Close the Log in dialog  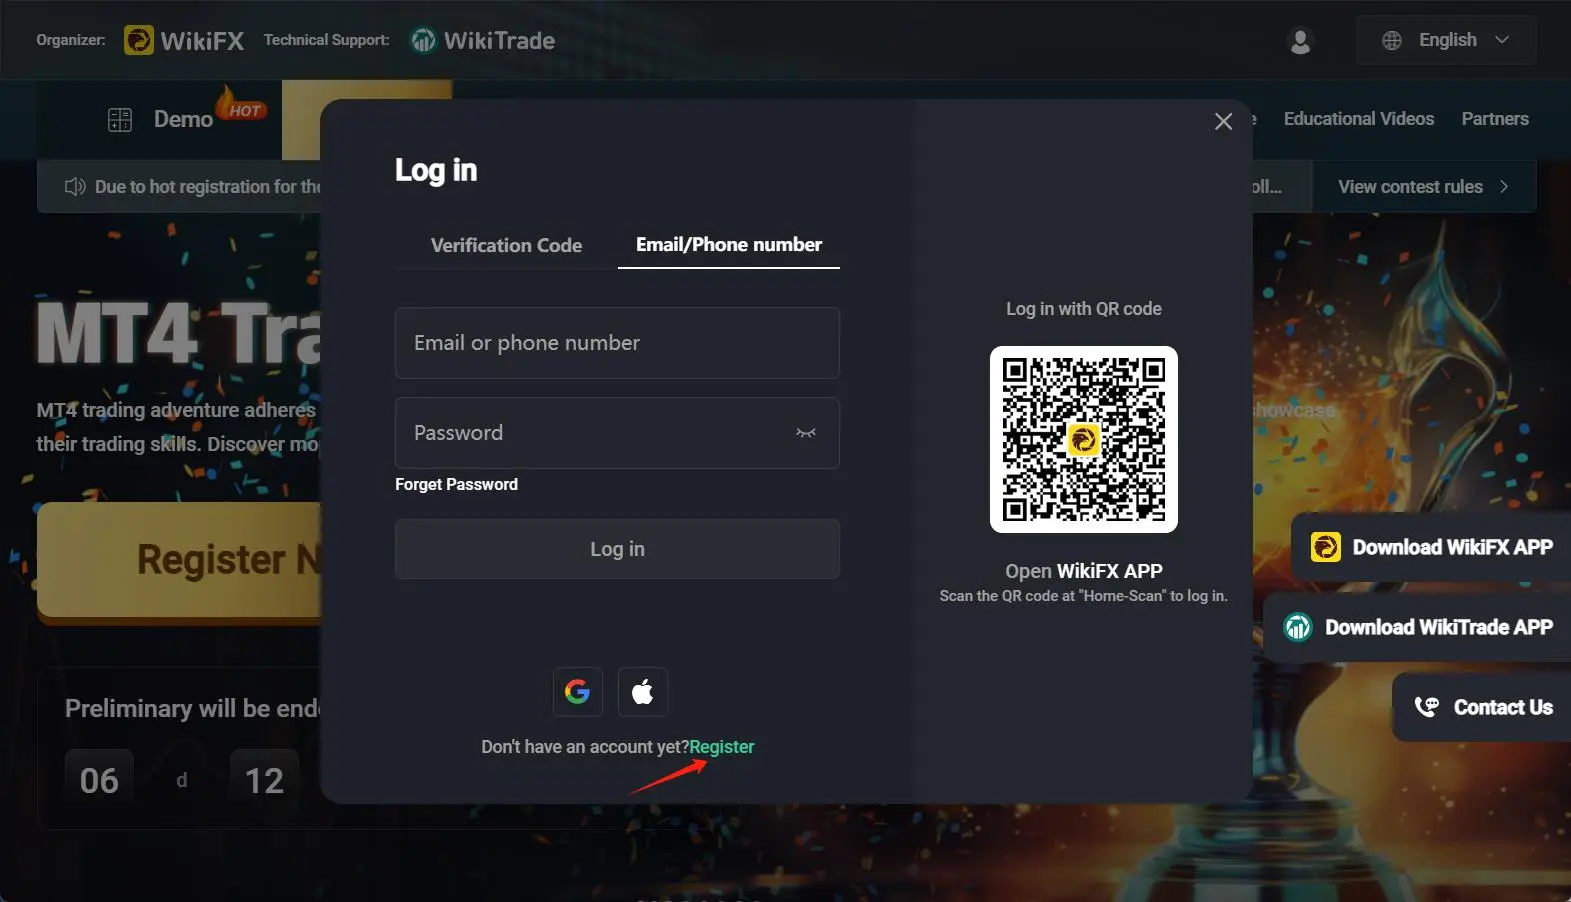[1223, 121]
